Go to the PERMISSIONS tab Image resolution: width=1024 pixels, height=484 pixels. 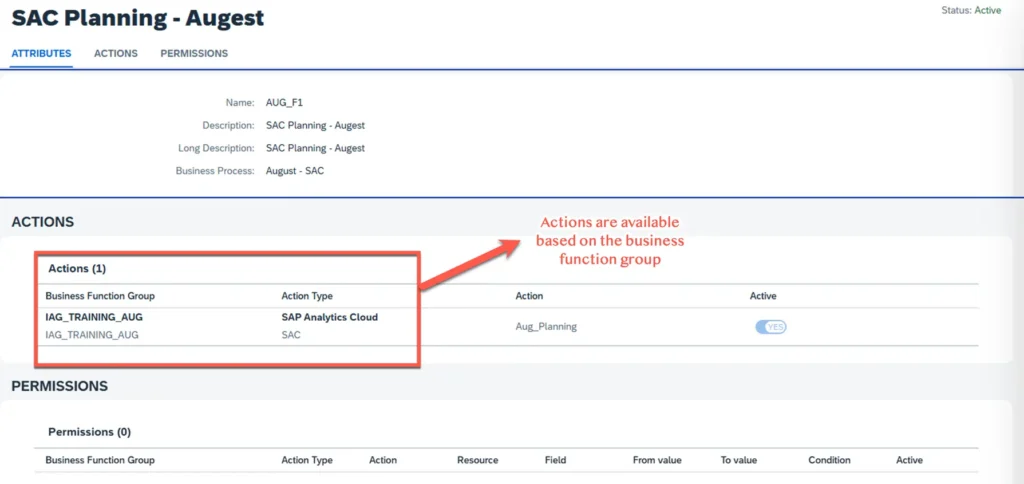click(x=194, y=53)
